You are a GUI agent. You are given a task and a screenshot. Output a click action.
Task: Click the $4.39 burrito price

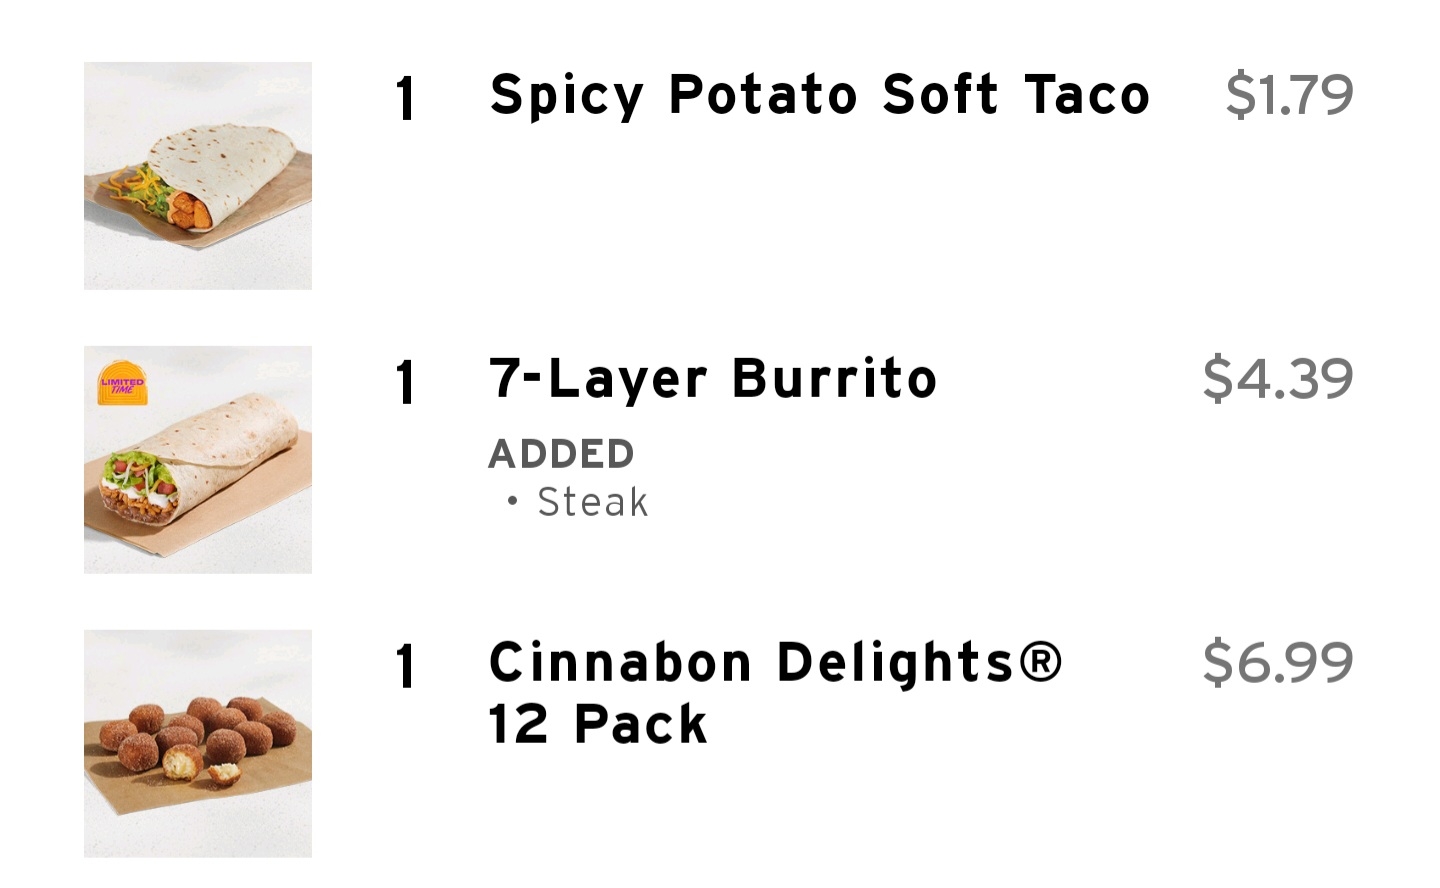pyautogui.click(x=1278, y=379)
